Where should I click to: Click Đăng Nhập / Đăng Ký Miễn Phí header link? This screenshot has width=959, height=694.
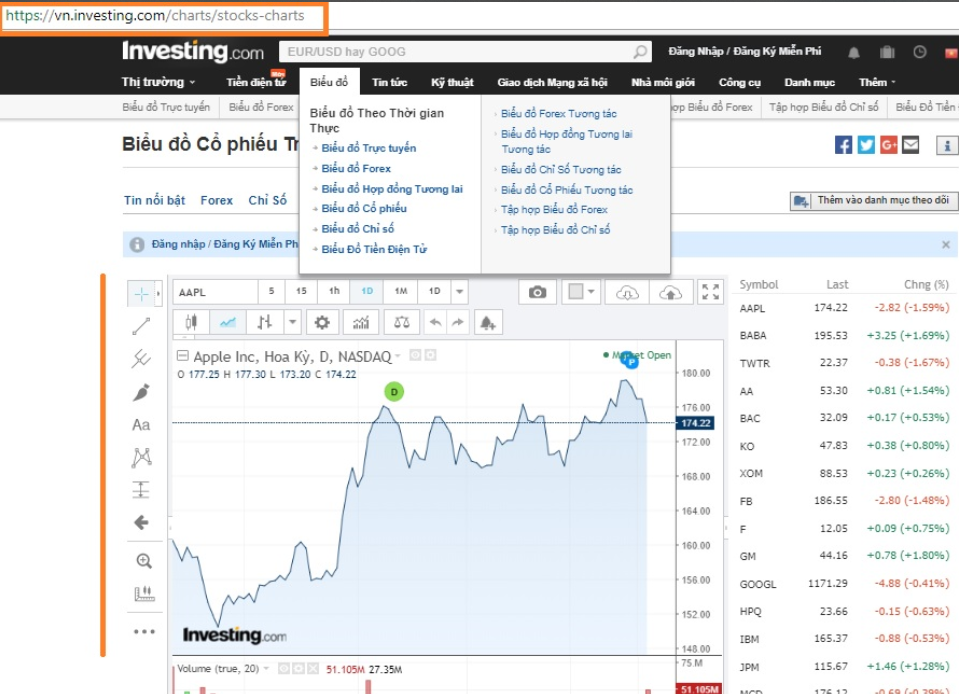(x=744, y=51)
